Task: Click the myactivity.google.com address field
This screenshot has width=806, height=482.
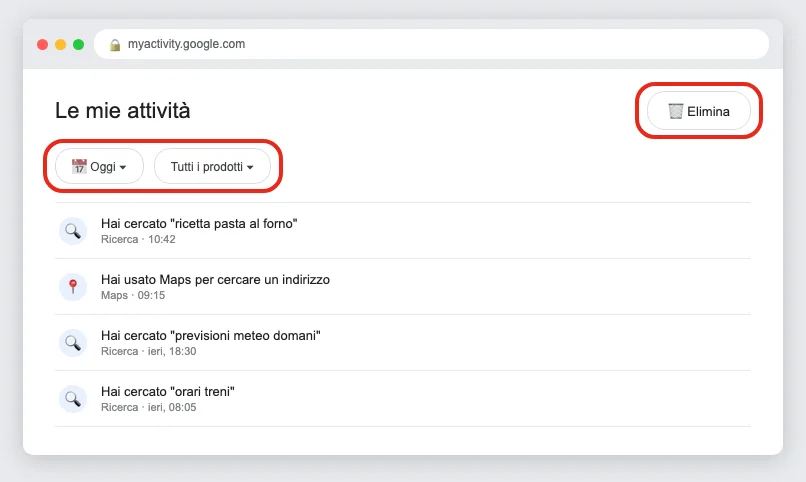Action: point(431,44)
